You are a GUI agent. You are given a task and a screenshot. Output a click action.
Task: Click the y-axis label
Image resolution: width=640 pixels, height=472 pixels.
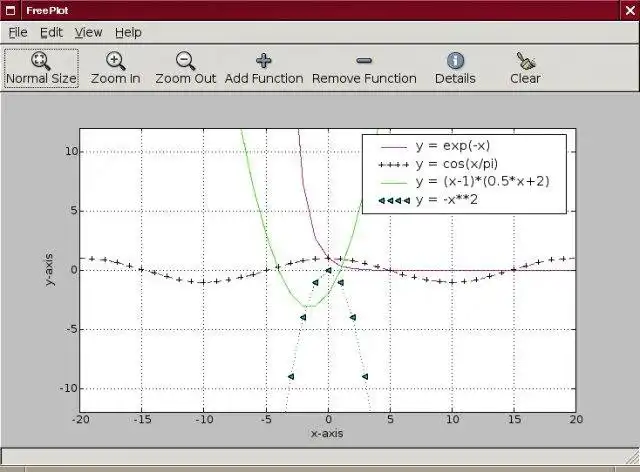point(49,269)
